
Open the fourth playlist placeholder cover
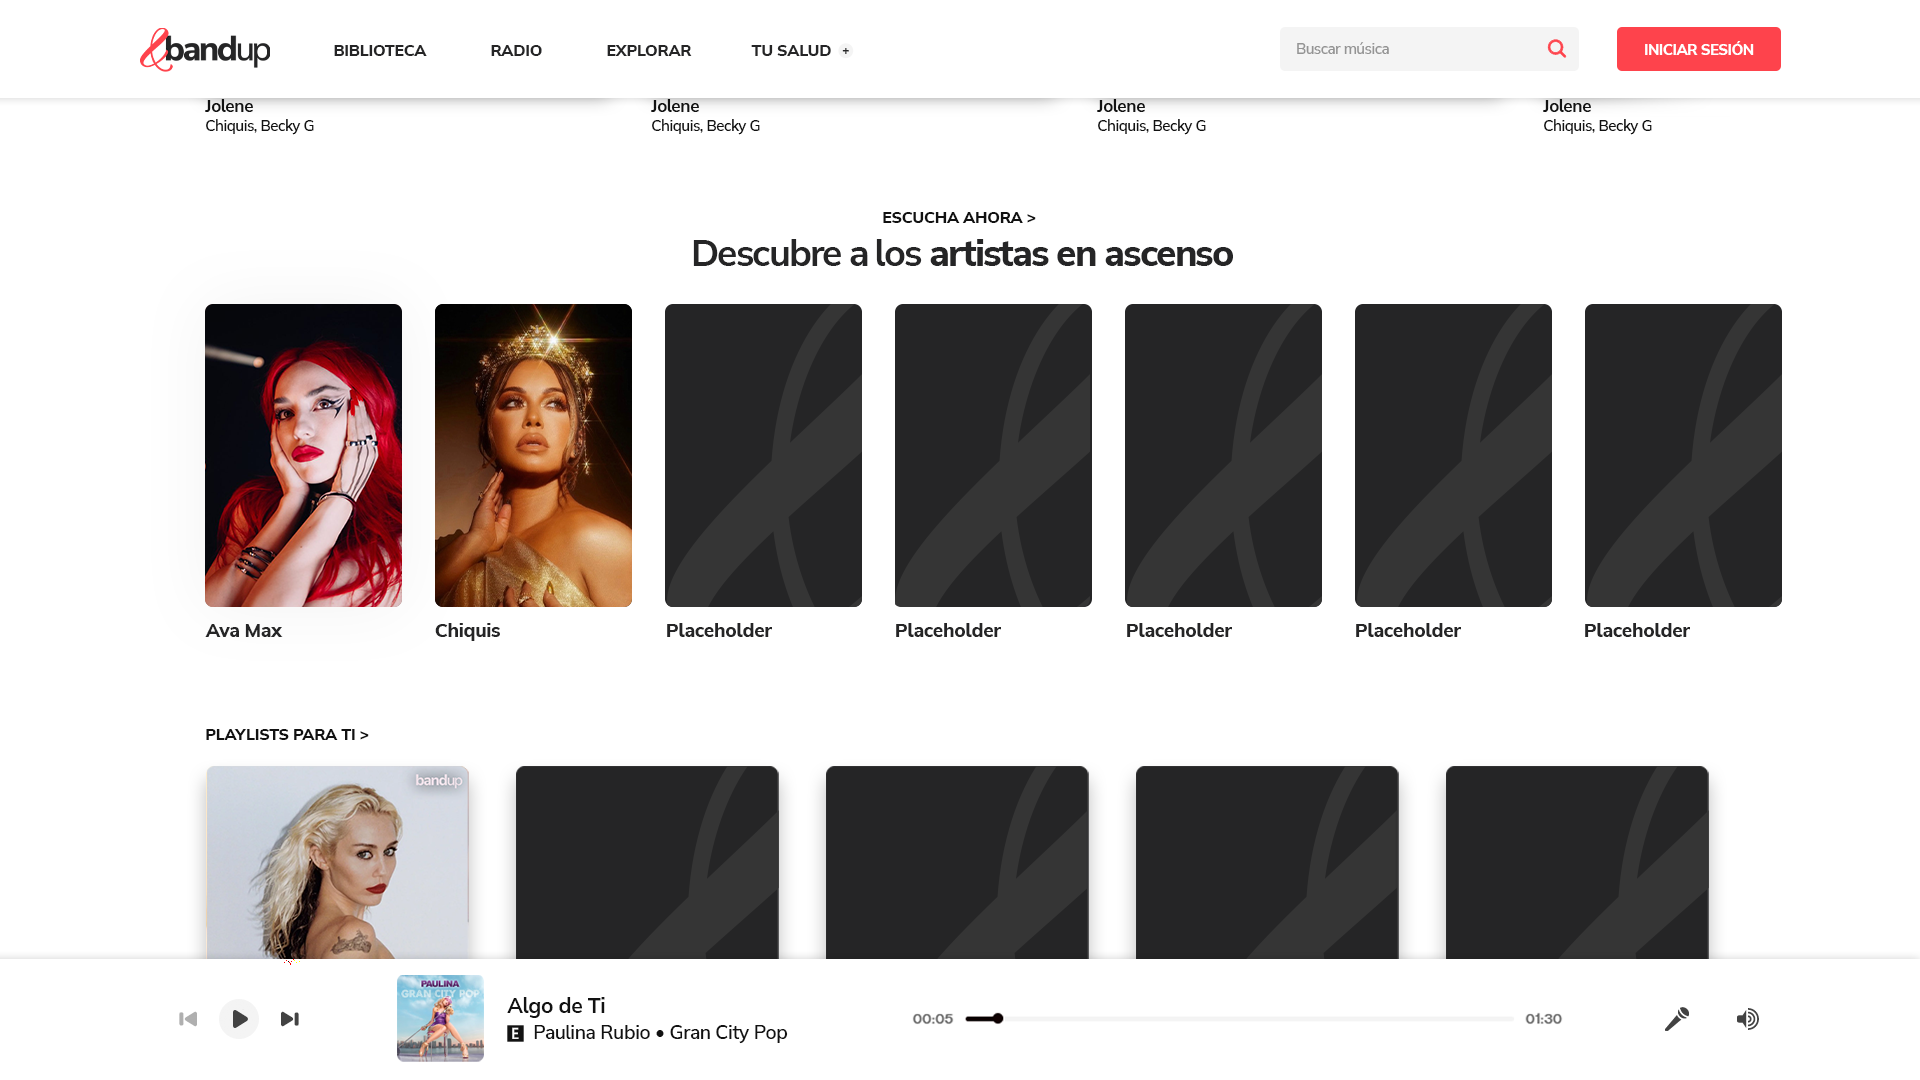pos(1267,862)
